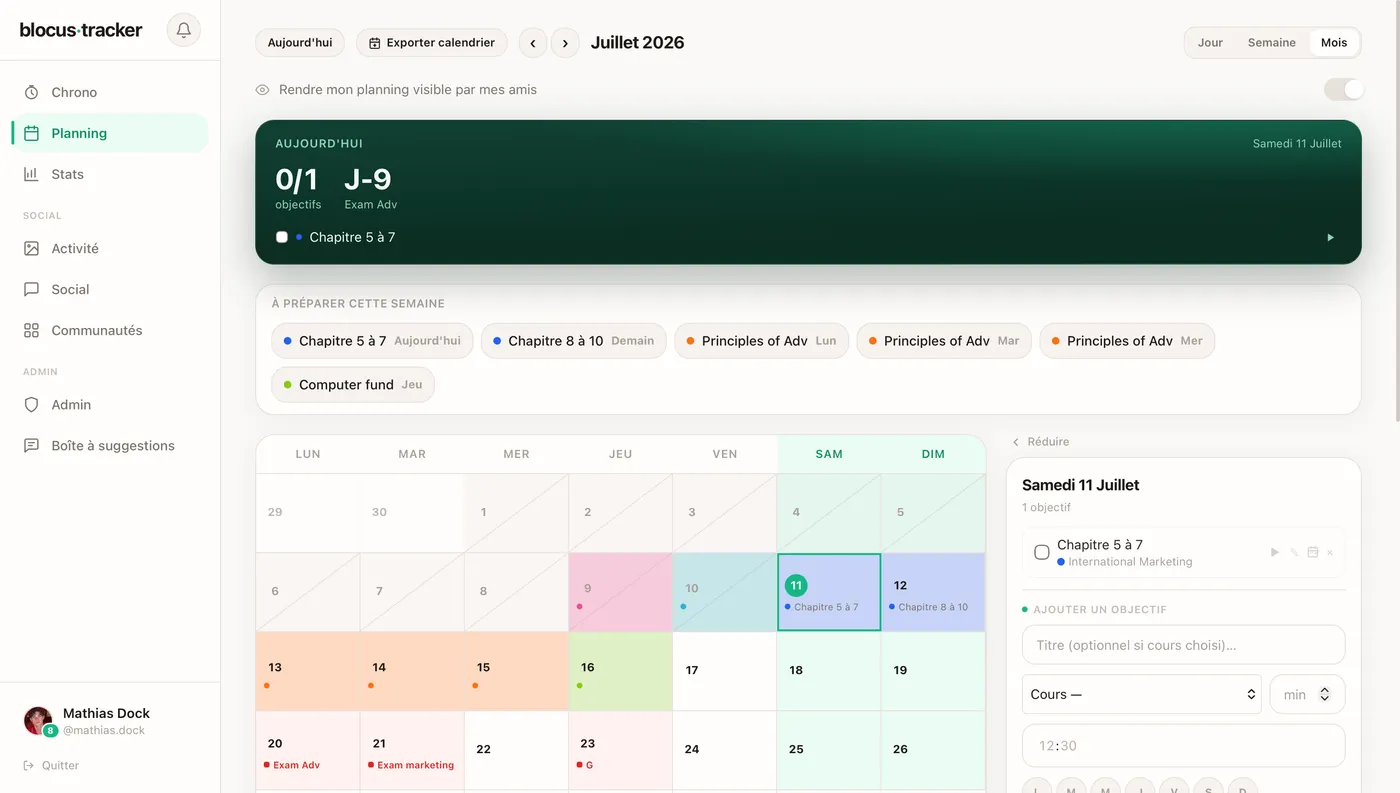Click Exporter calendrier
Screen dimensions: 1400x793
(432, 43)
